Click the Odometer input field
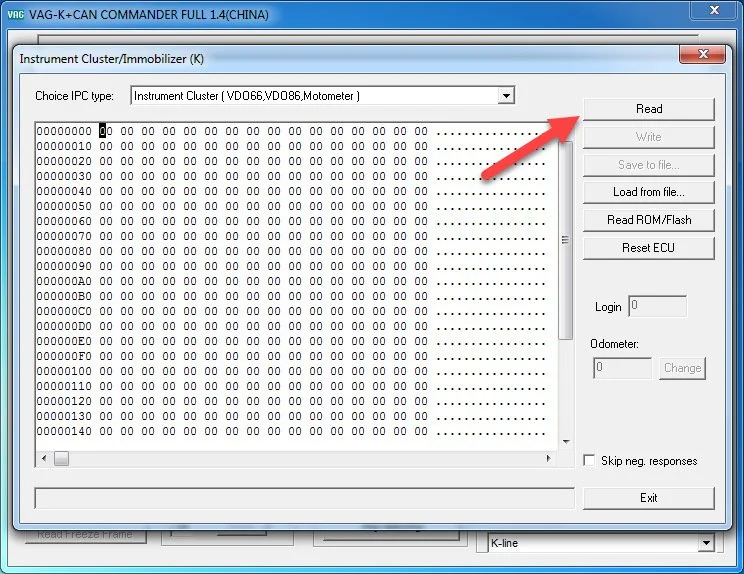This screenshot has height=574, width=744. [623, 368]
